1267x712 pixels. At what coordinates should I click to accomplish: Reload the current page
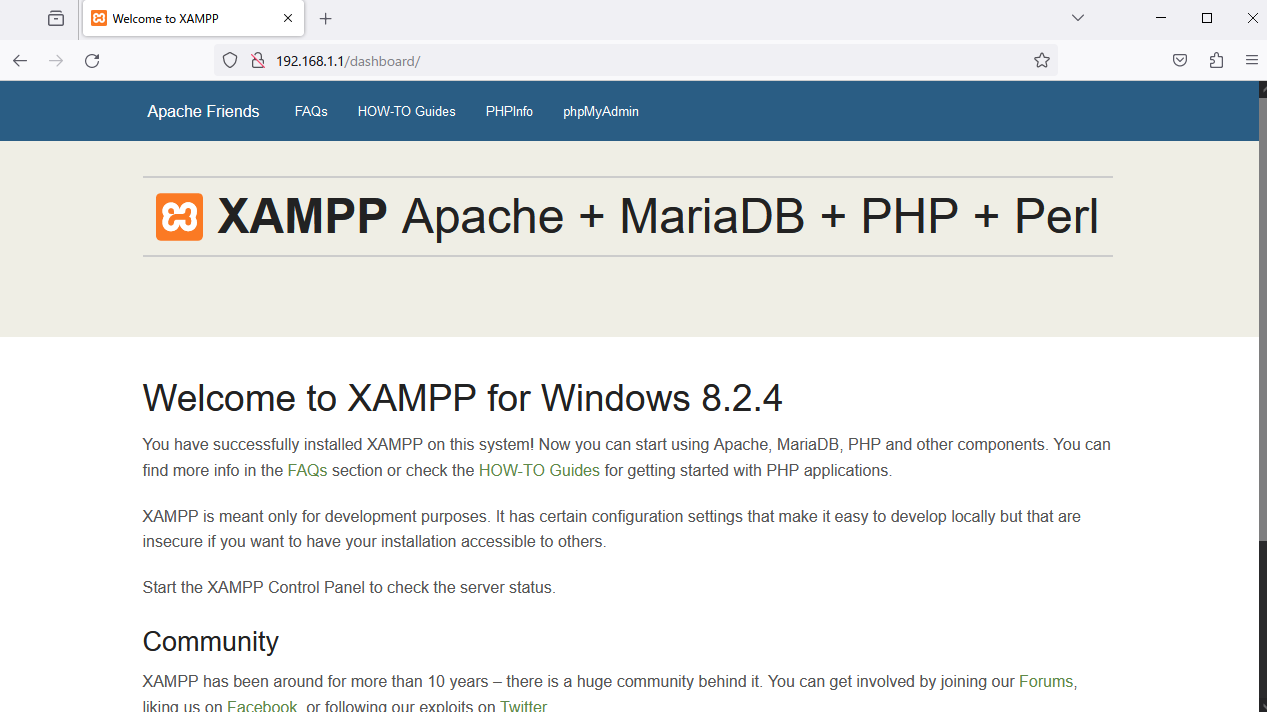click(x=92, y=61)
